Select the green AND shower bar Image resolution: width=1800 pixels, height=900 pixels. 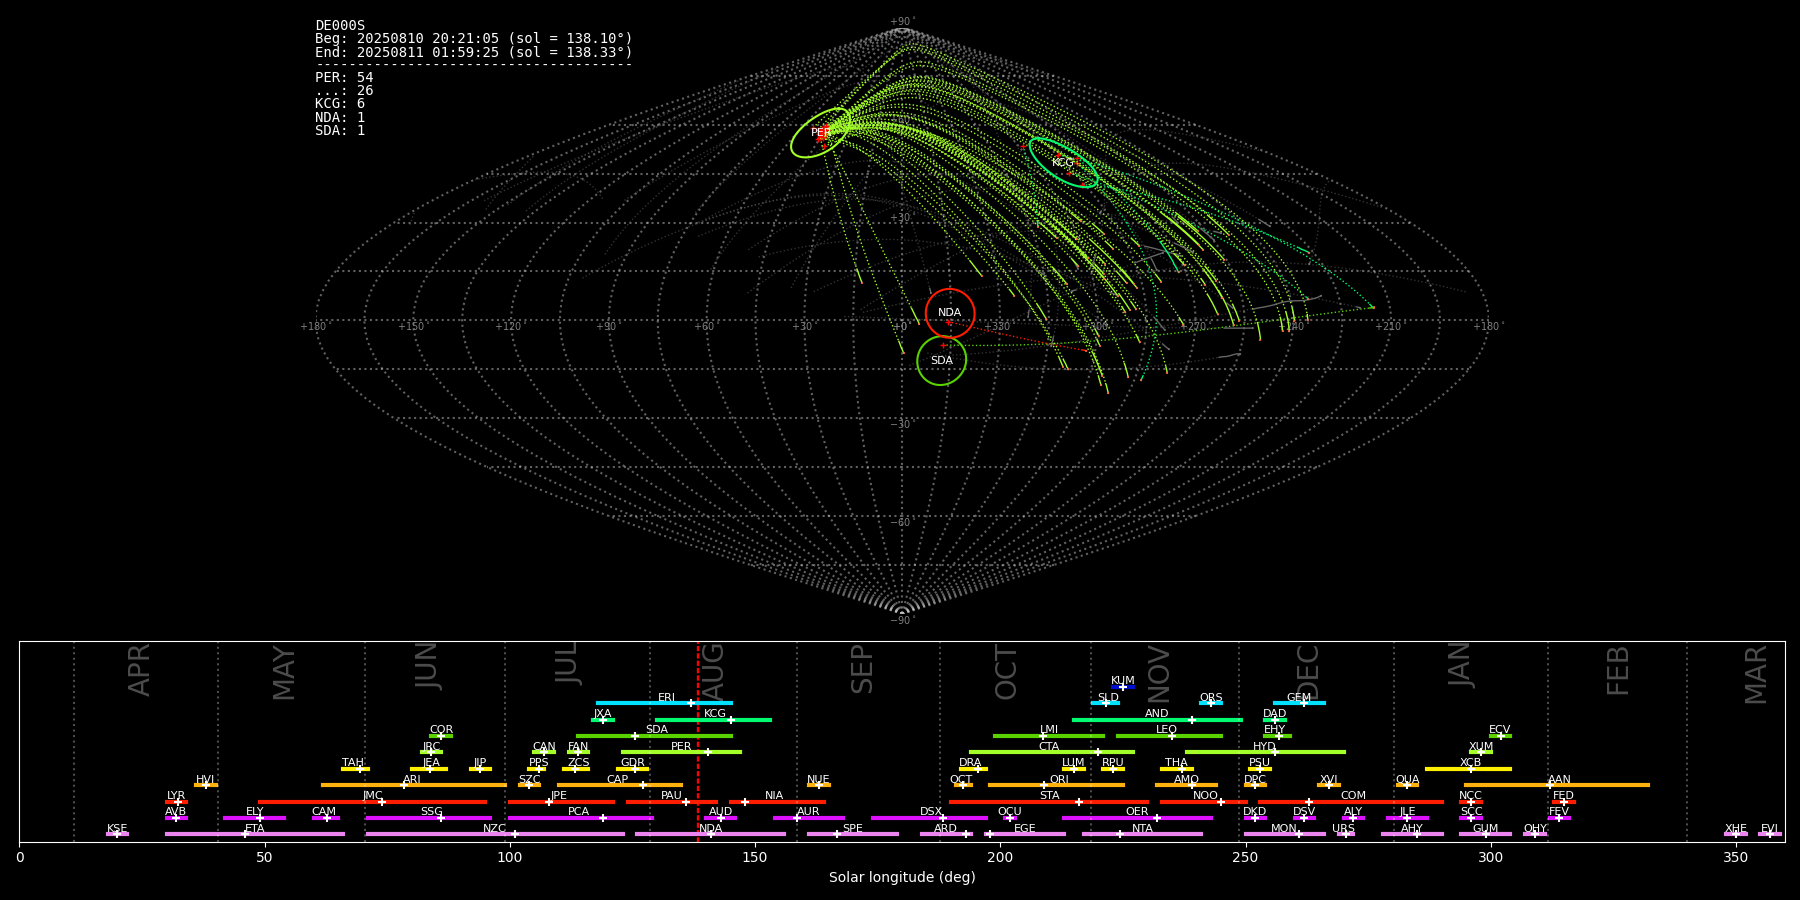1157,719
